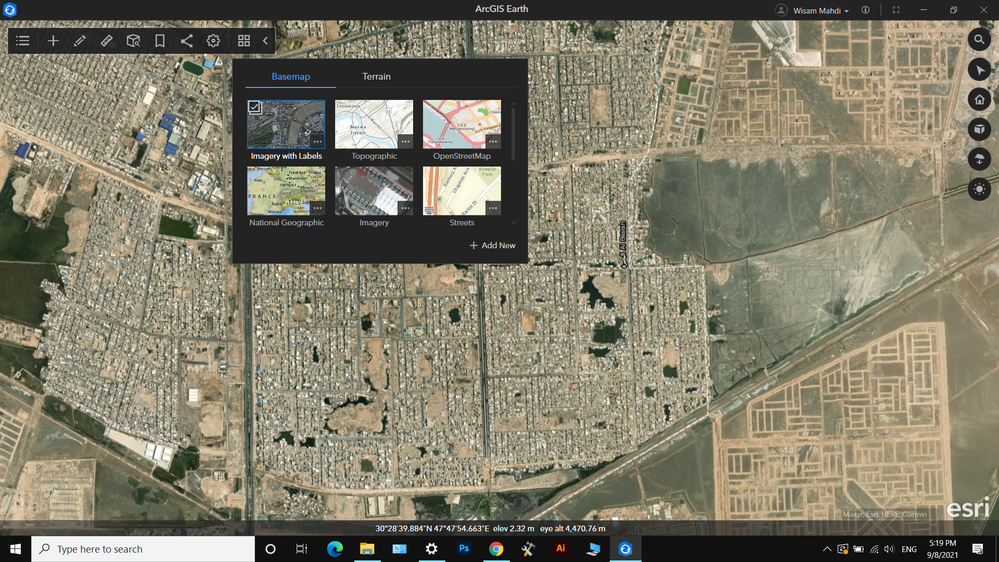Click the Basemap gallery grid icon
This screenshot has height=562, width=999.
pos(244,41)
